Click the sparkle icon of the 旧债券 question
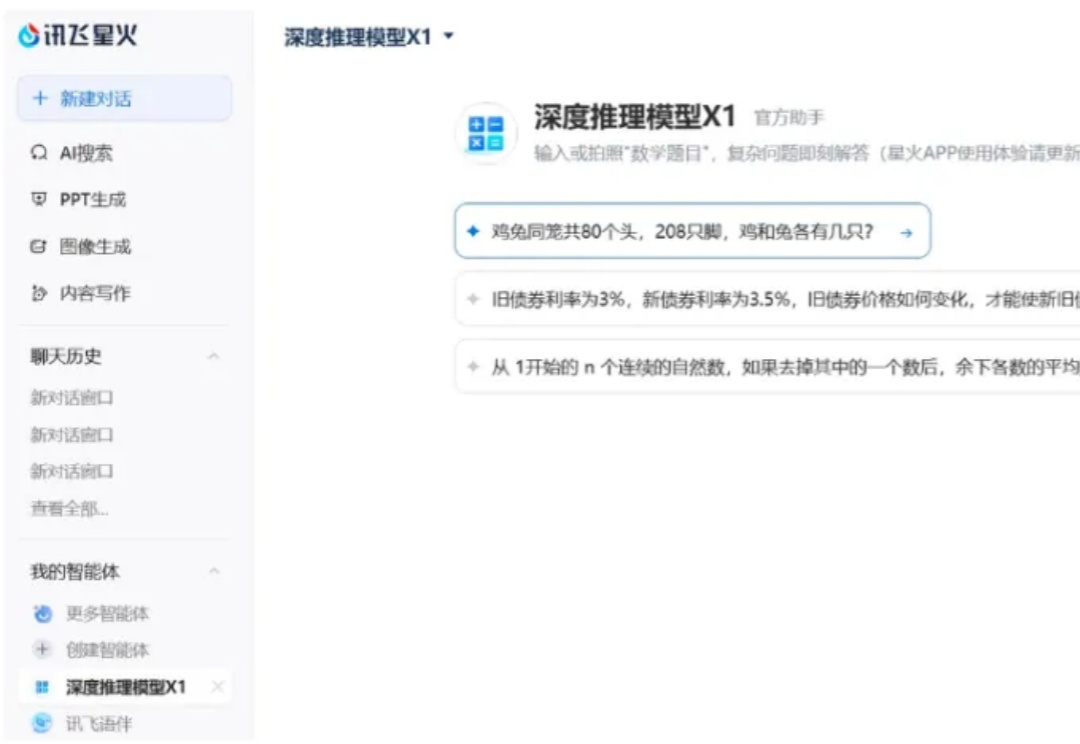This screenshot has width=1080, height=744. click(473, 299)
